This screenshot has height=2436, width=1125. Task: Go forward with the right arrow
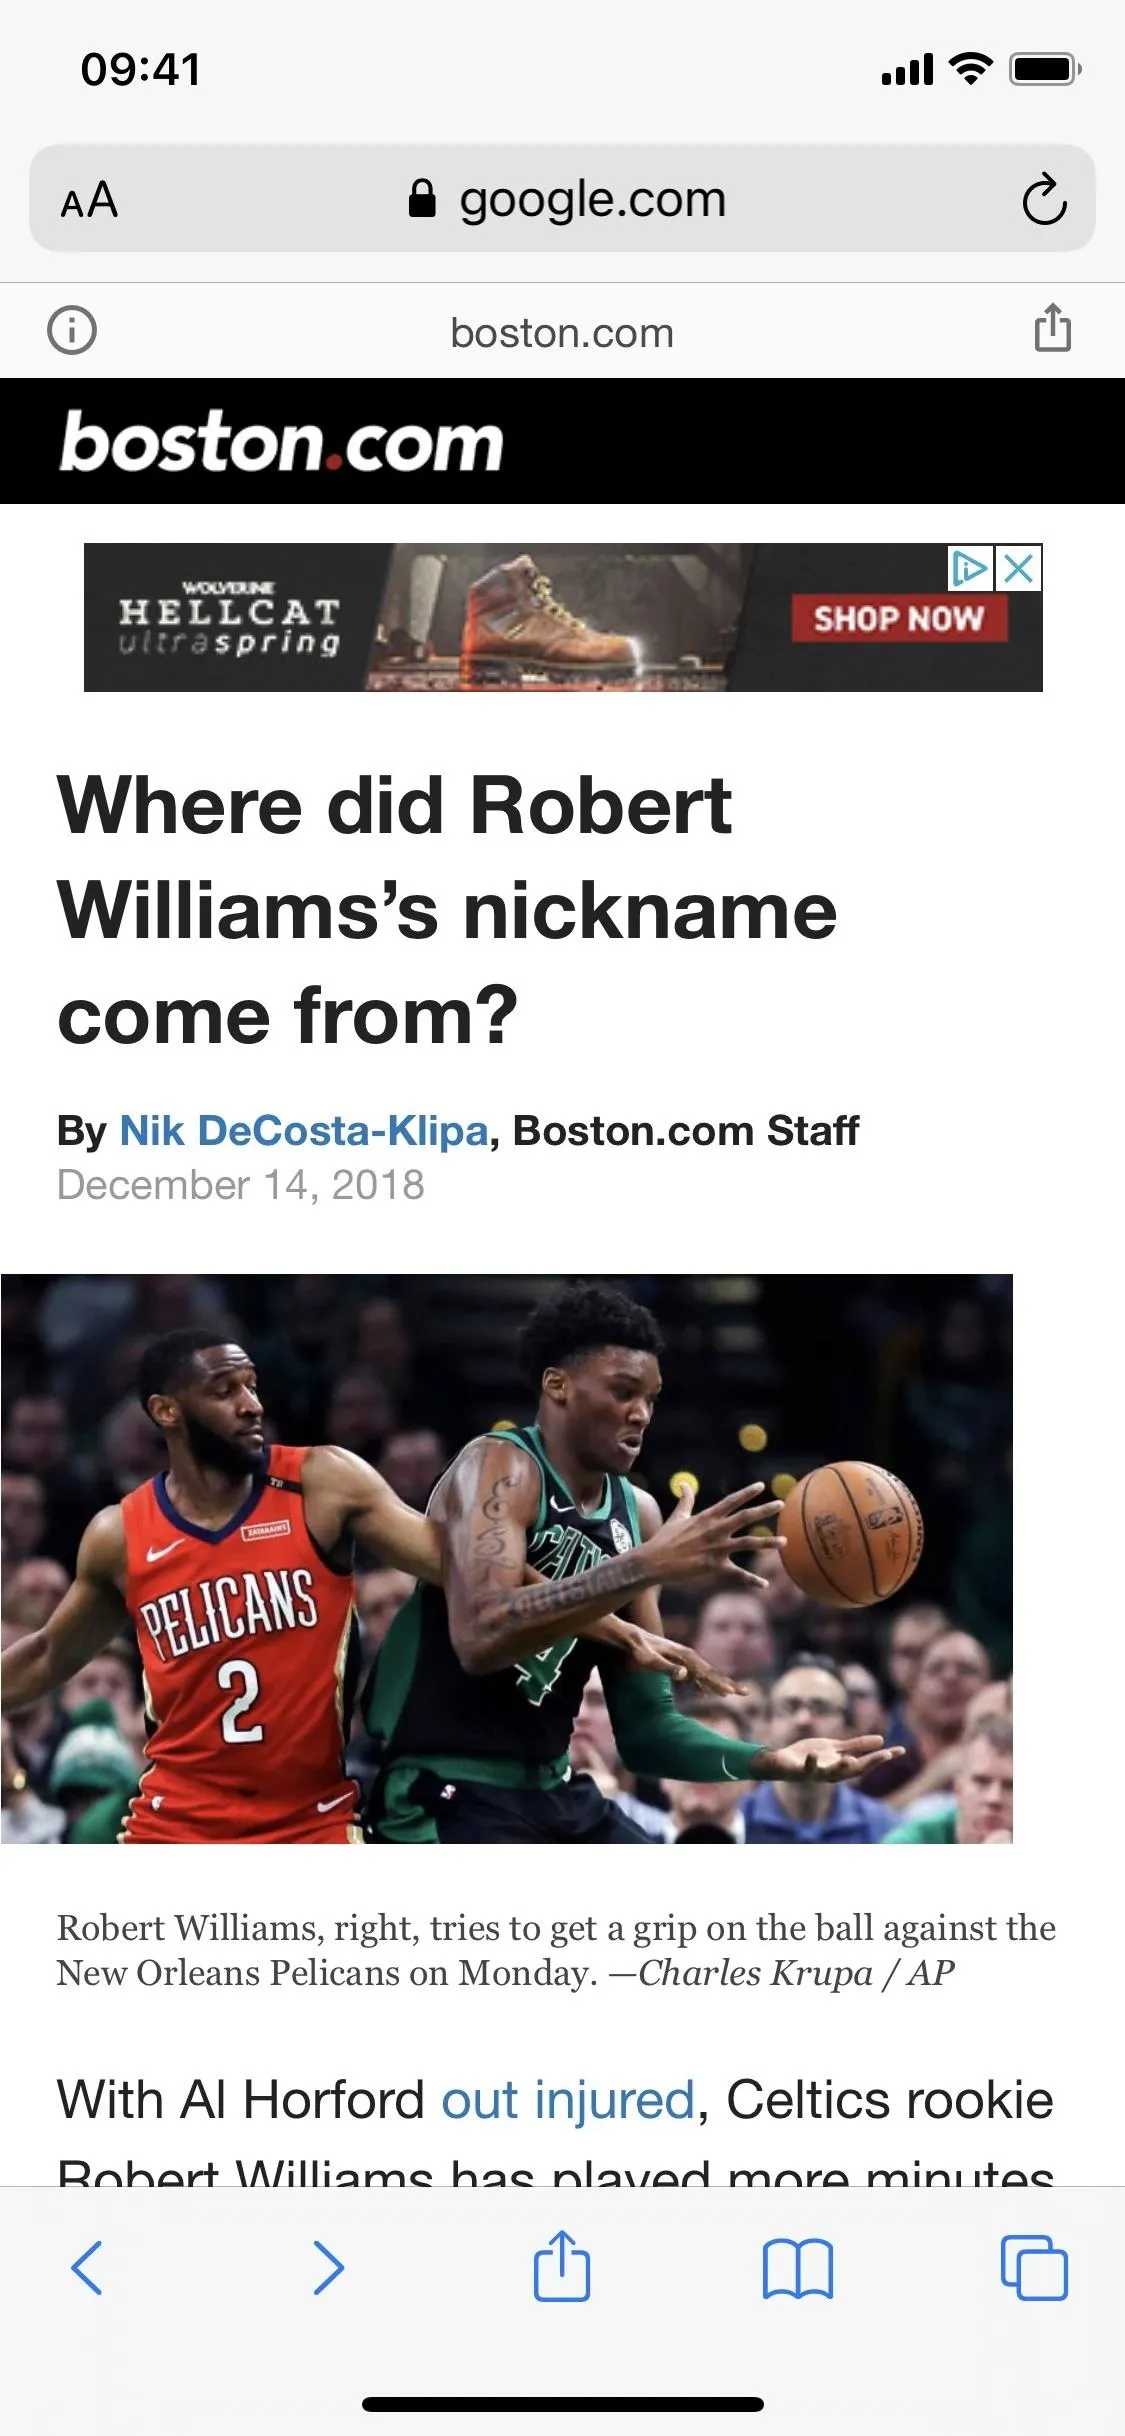(x=328, y=2268)
